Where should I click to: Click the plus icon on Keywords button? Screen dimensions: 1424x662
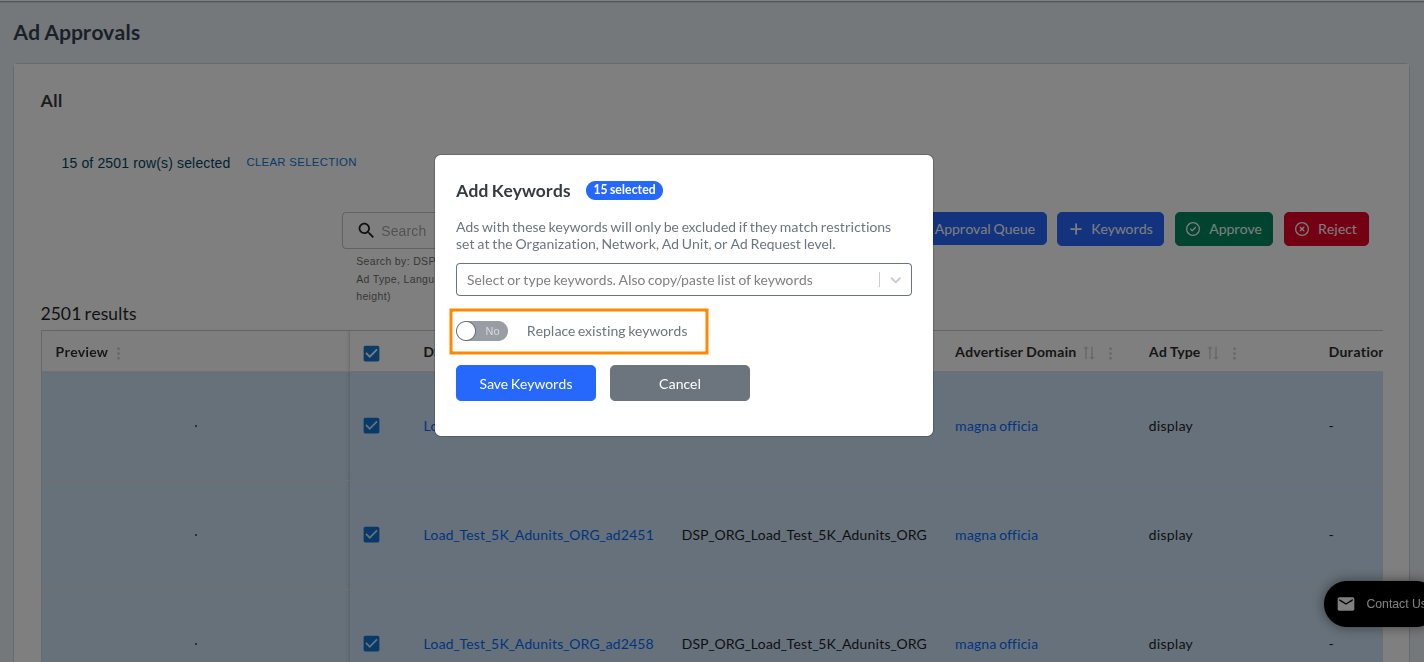[1076, 229]
